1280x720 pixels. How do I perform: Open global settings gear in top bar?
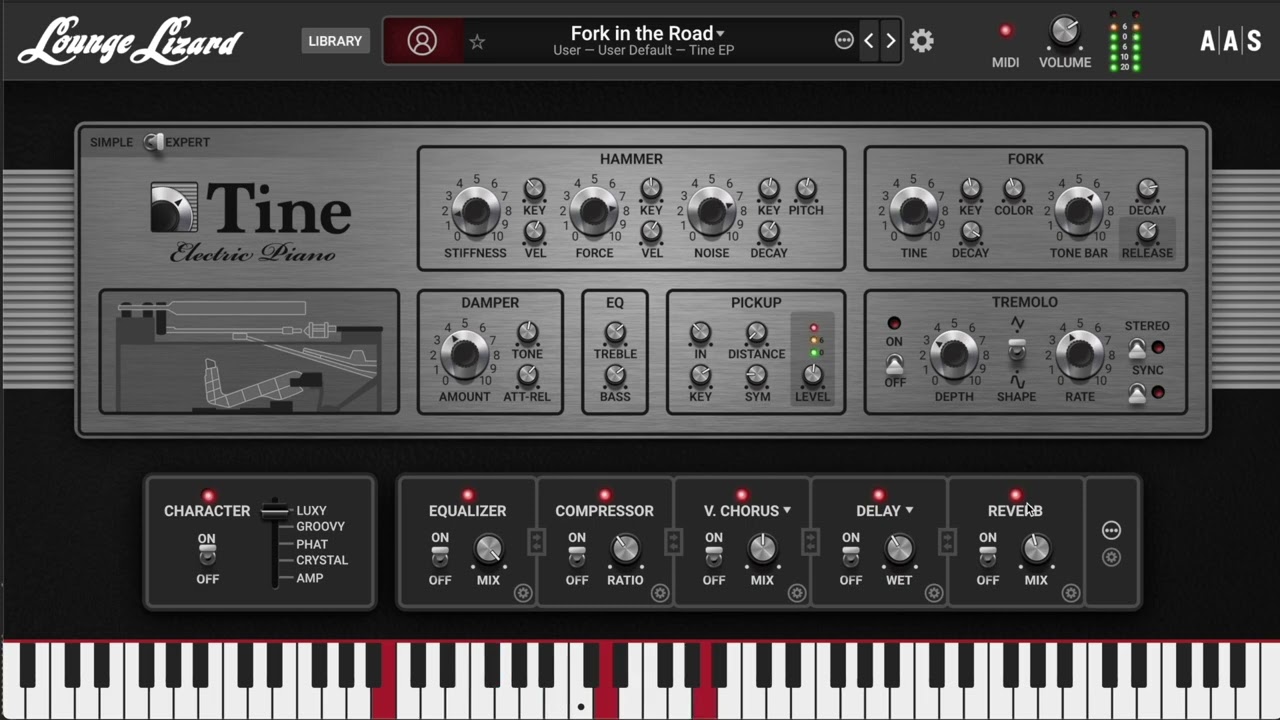pos(922,41)
